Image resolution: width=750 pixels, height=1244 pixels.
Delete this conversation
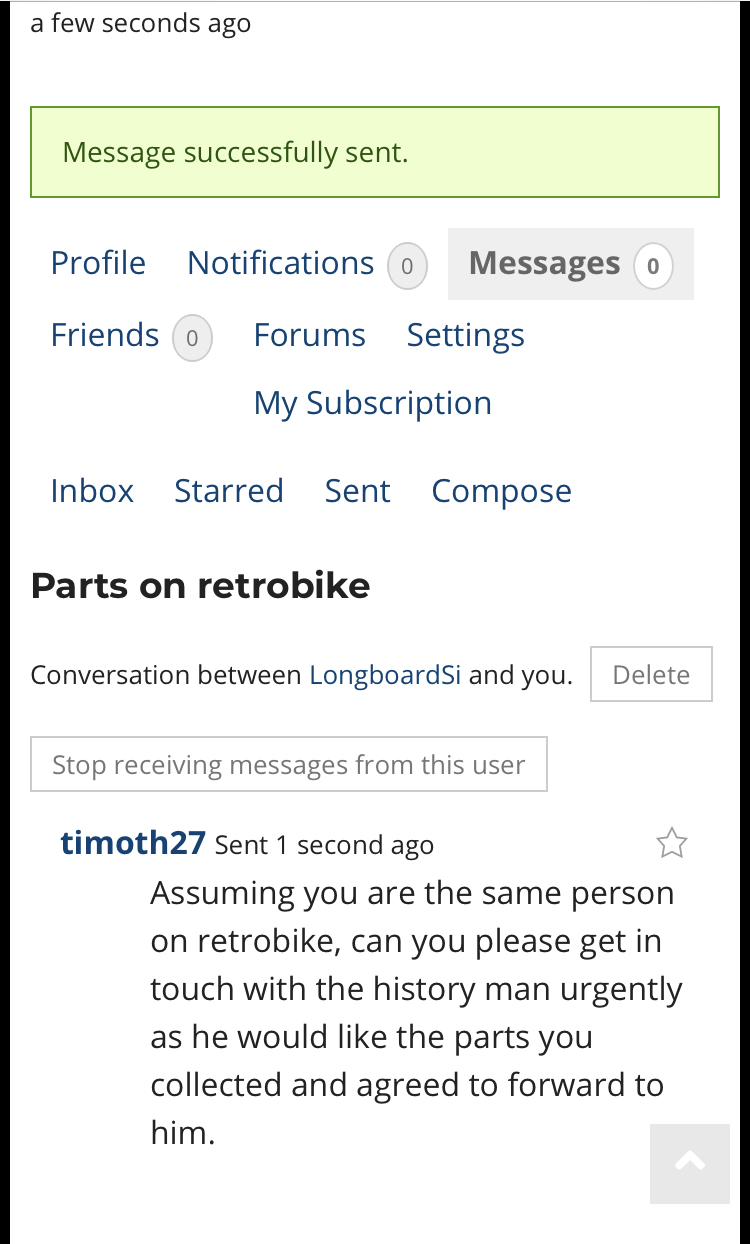[x=651, y=675]
